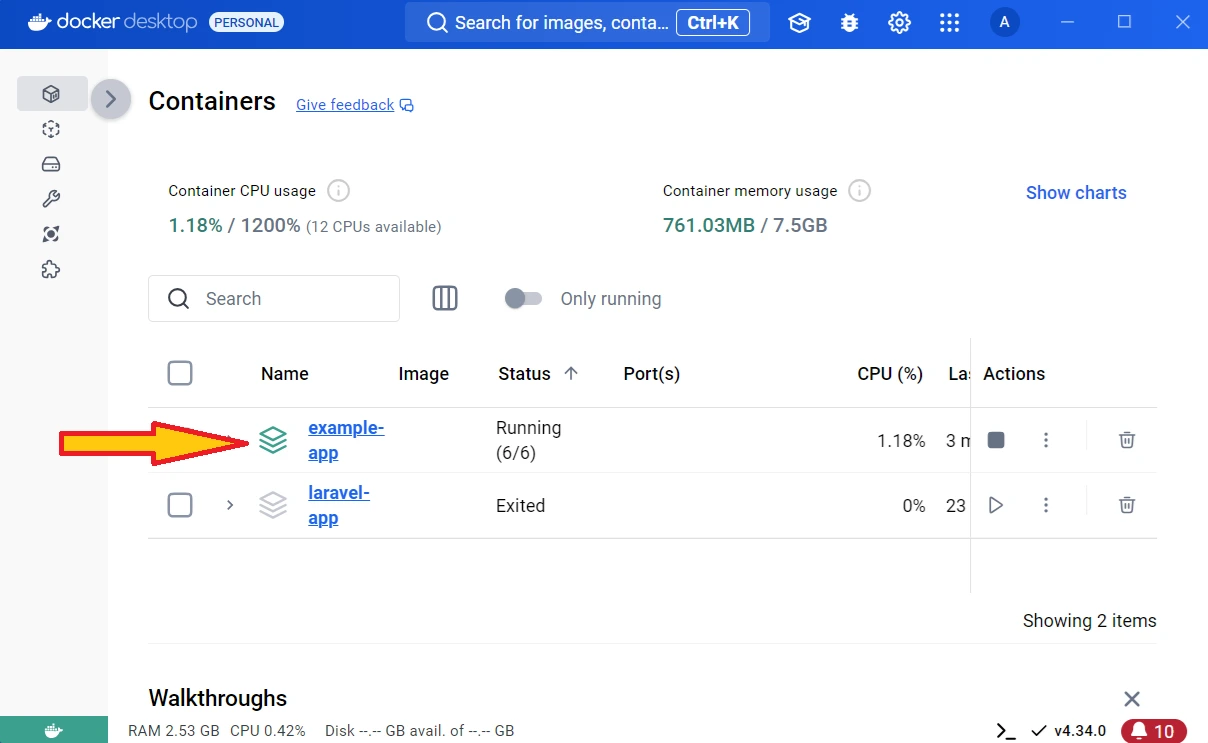Show info about Container memory usage
1208x743 pixels.
(x=859, y=191)
